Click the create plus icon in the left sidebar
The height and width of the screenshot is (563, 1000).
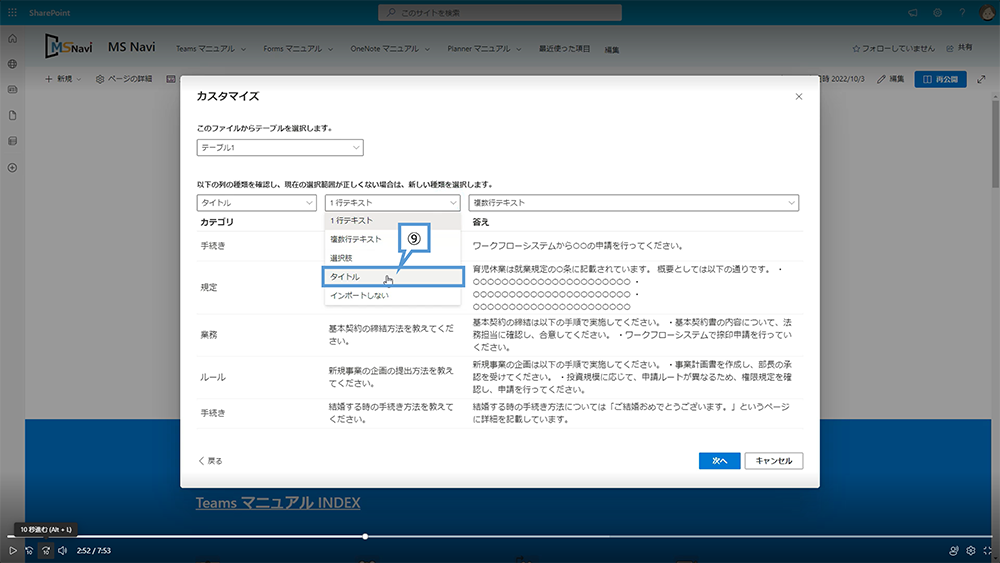13,167
